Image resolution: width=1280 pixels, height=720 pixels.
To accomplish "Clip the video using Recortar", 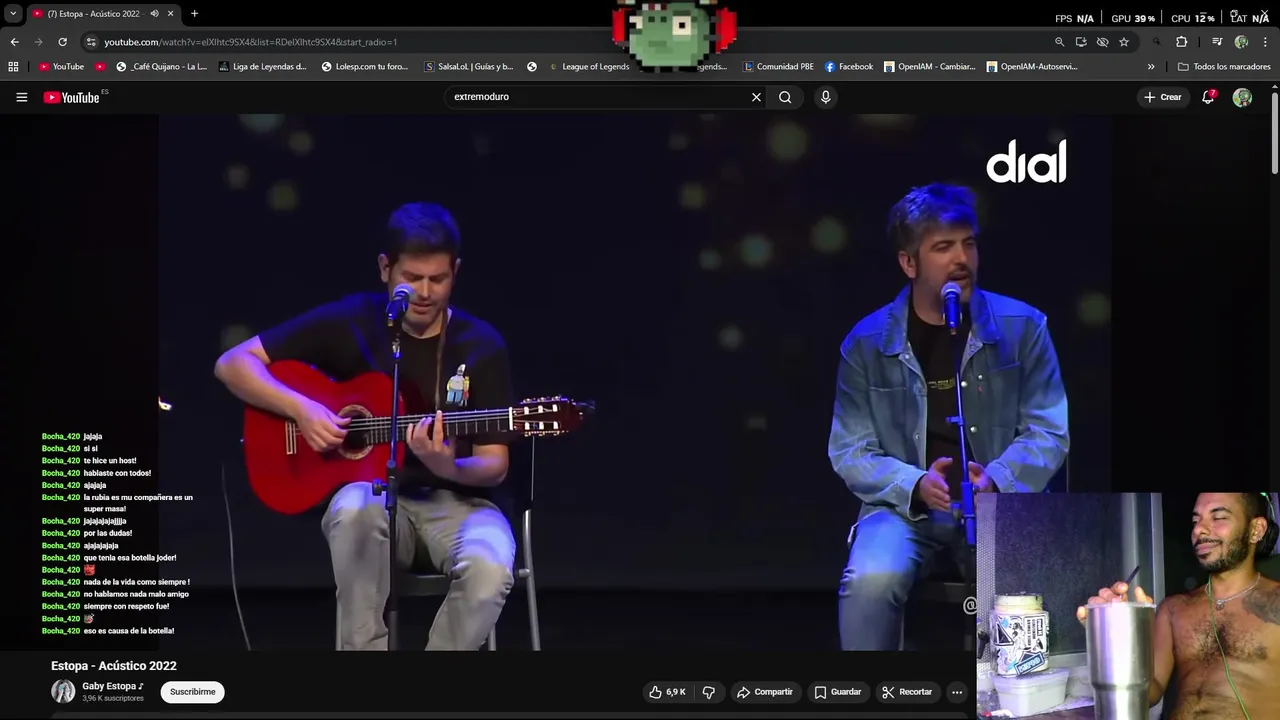I will pyautogui.click(x=907, y=692).
